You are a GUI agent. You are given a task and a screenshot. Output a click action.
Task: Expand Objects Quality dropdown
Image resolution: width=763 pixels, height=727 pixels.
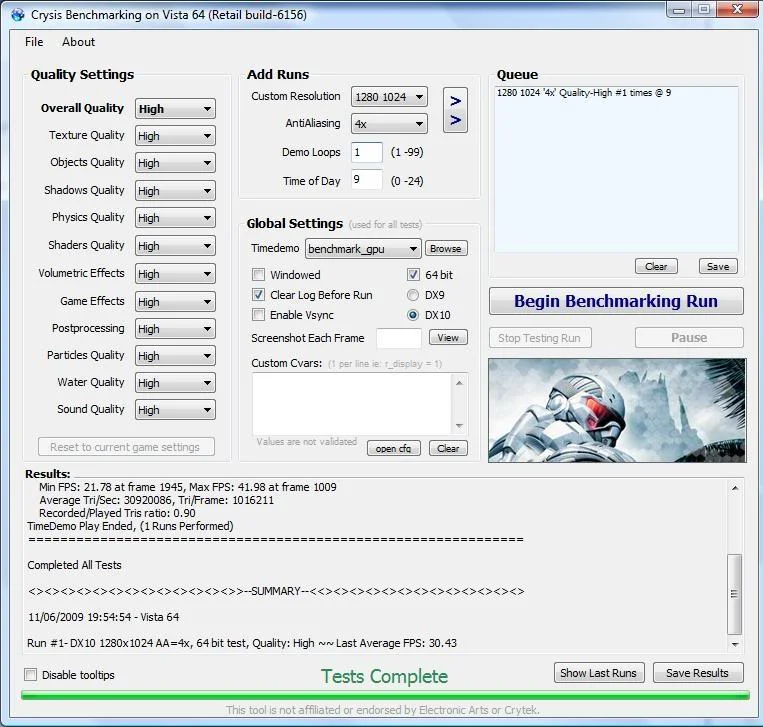(x=175, y=163)
